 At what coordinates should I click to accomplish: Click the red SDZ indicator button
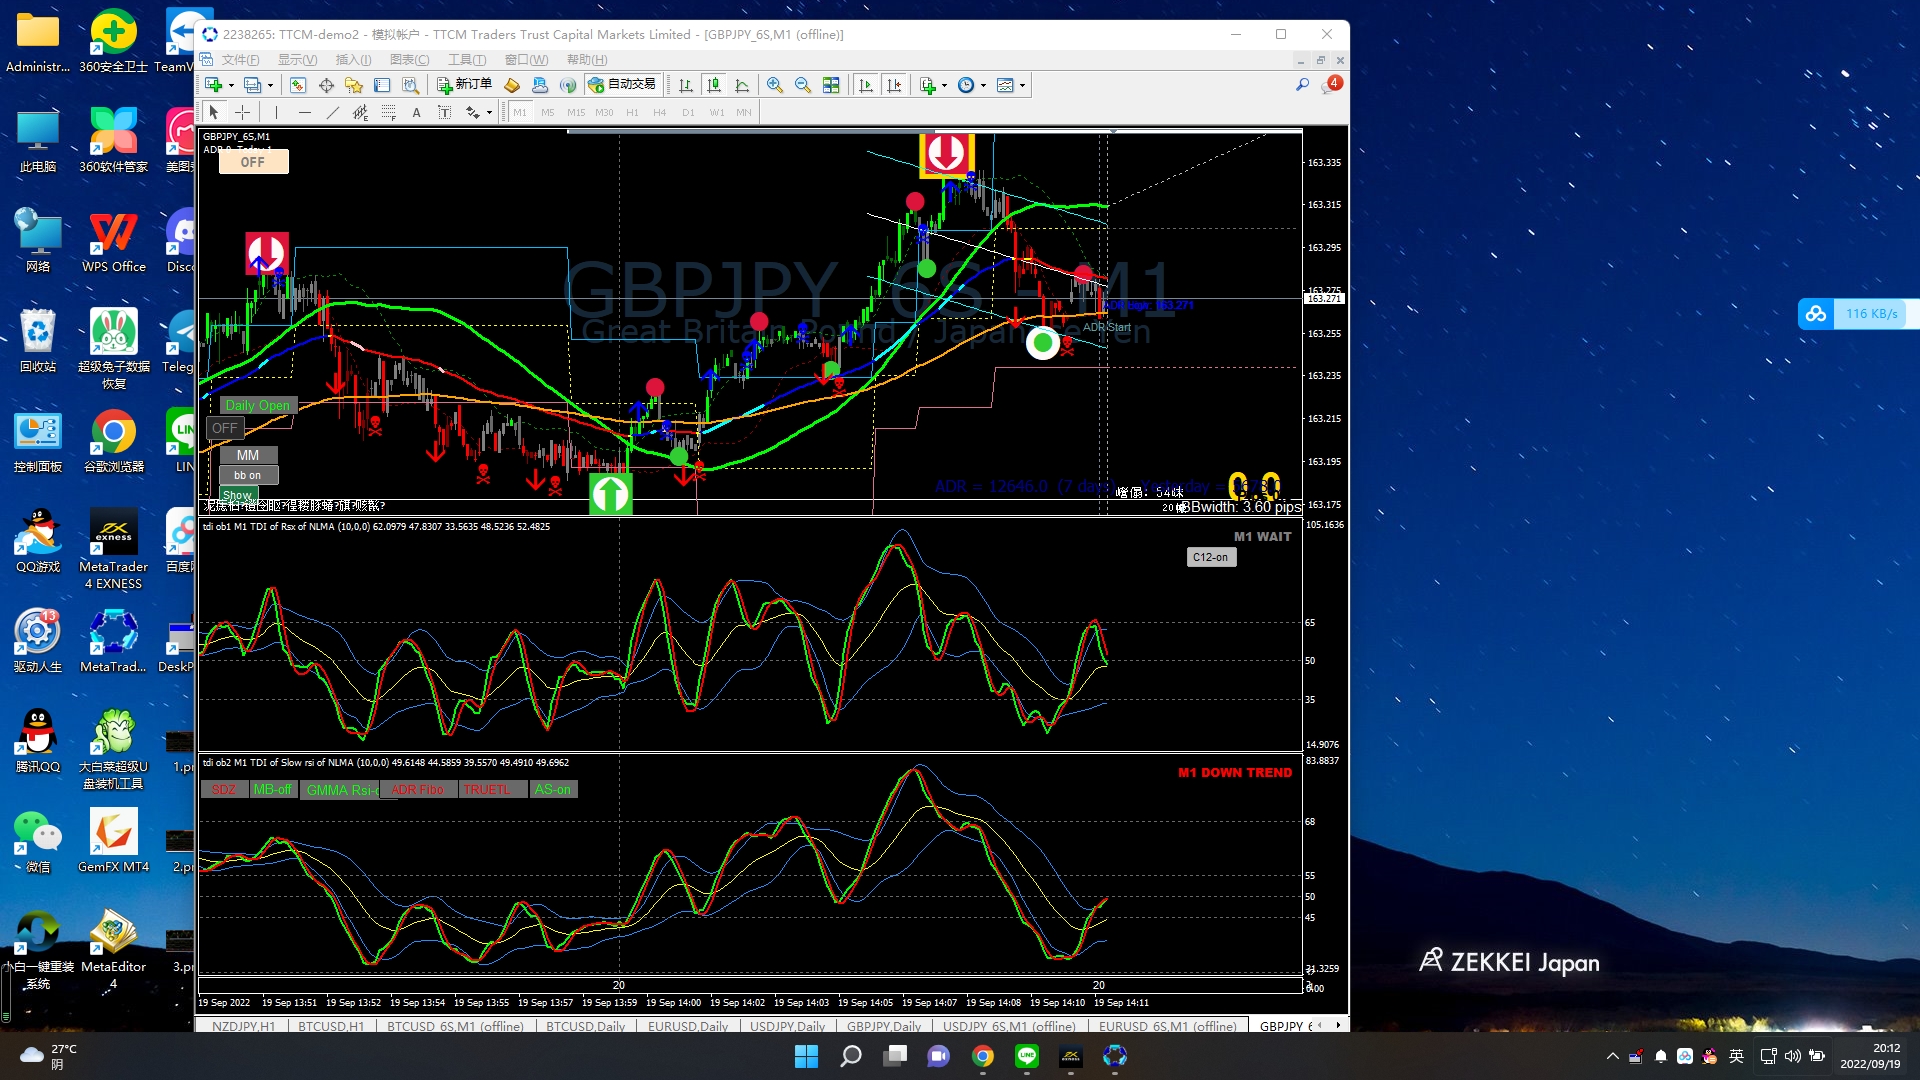click(223, 790)
